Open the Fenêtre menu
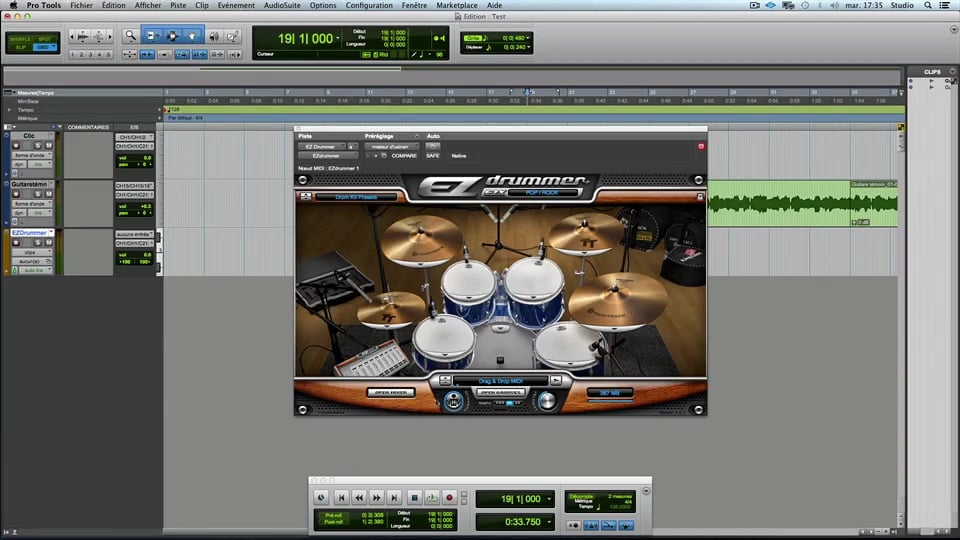 (x=414, y=5)
